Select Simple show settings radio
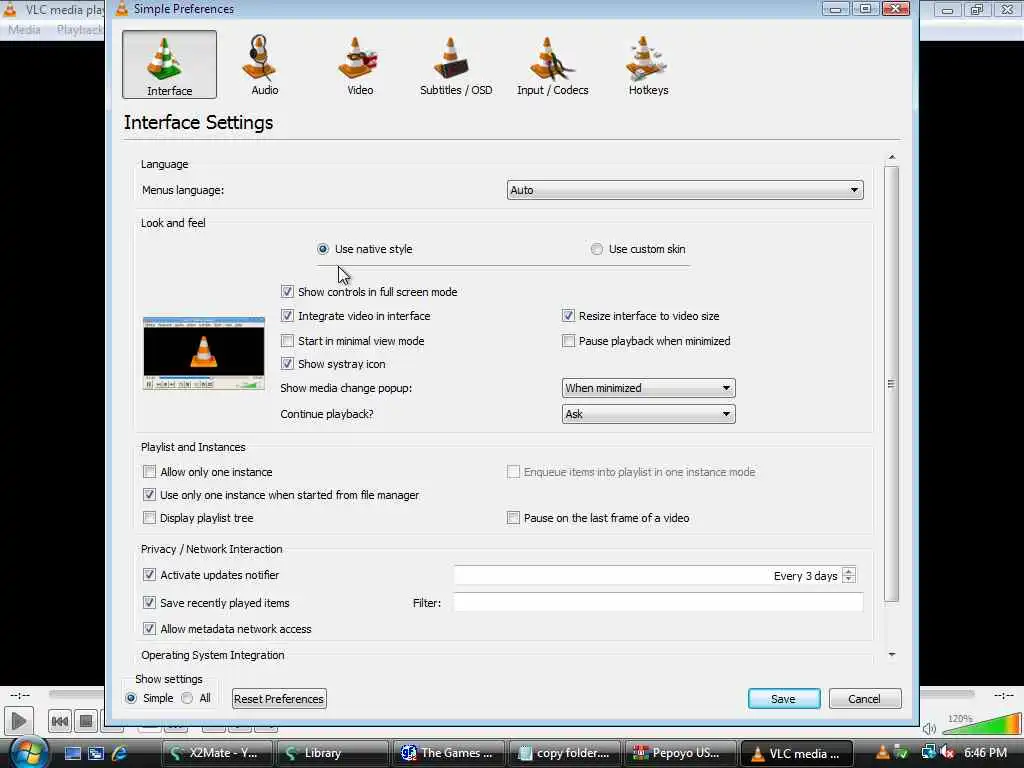1024x768 pixels. pyautogui.click(x=131, y=698)
